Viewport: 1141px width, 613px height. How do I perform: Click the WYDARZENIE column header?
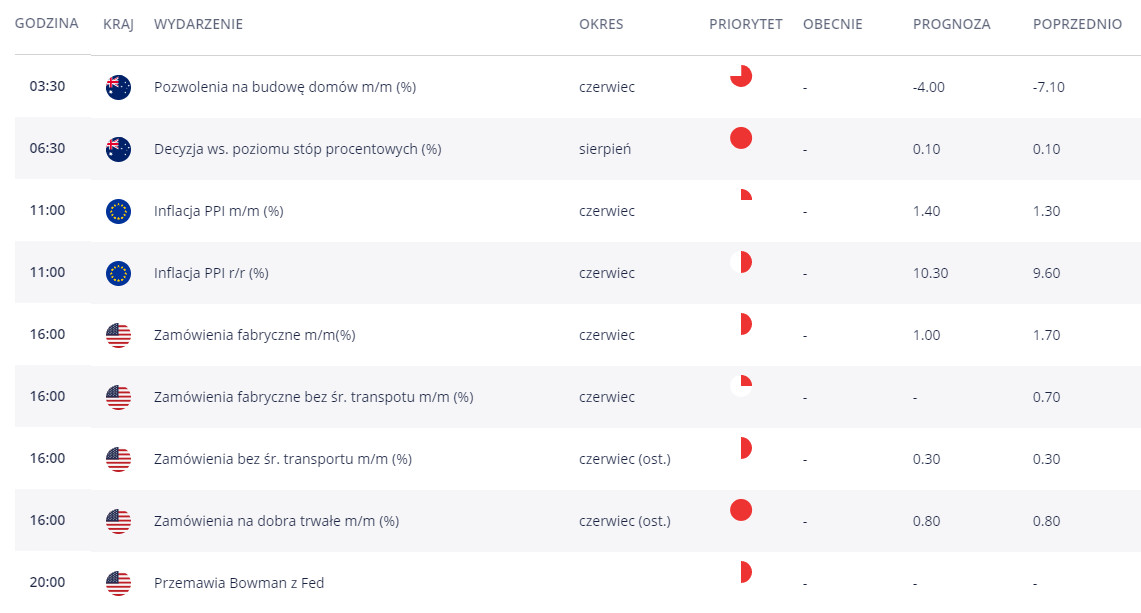[199, 24]
